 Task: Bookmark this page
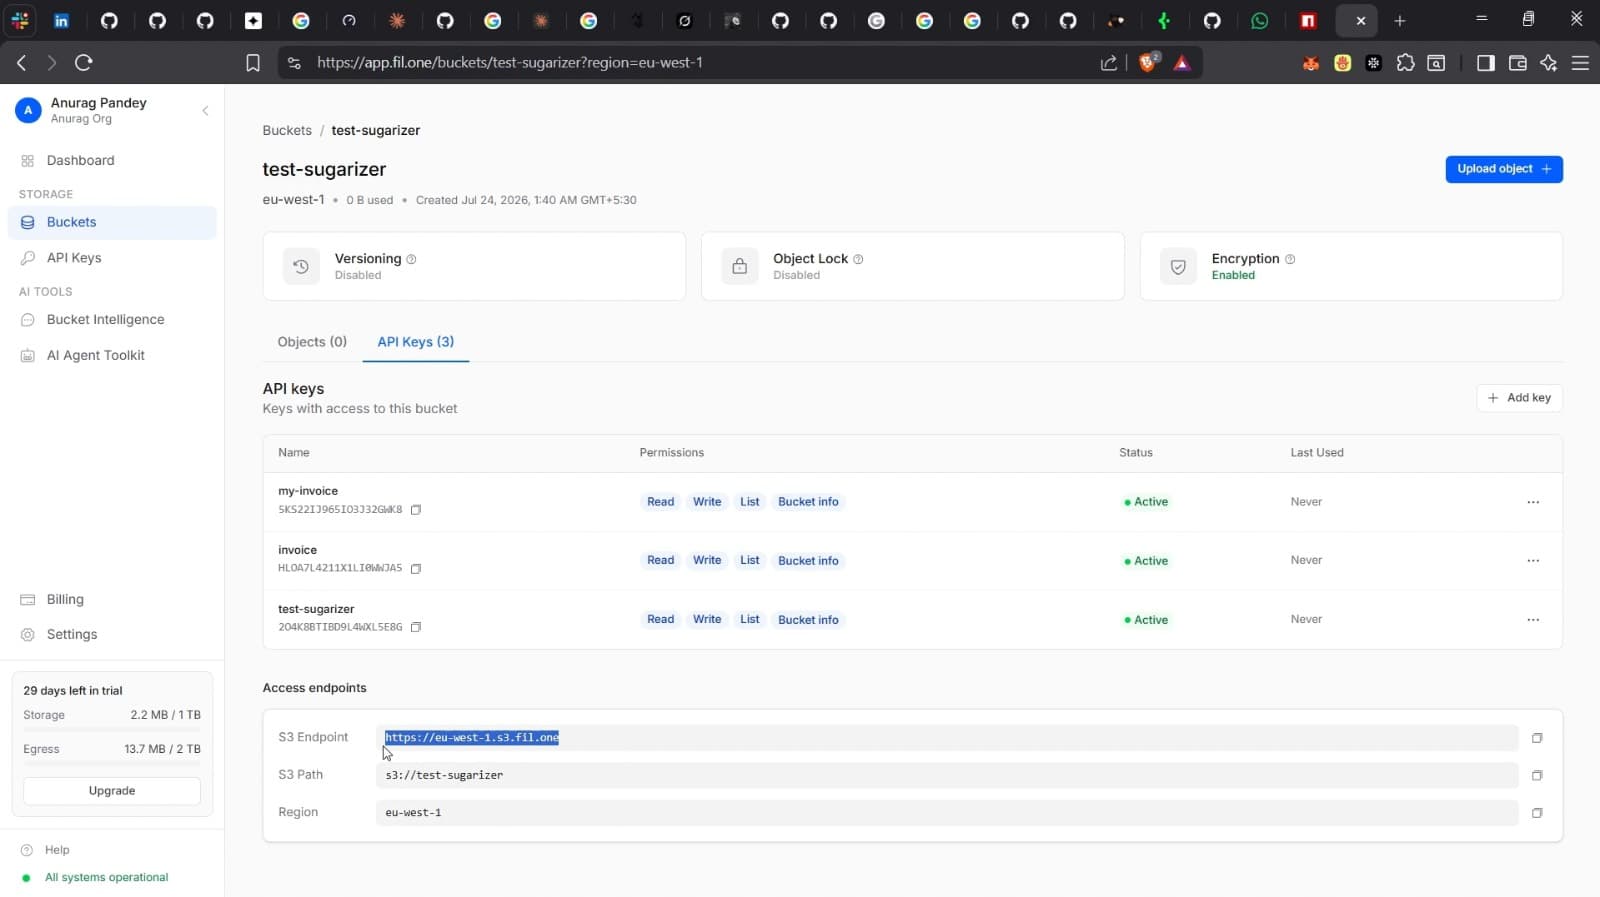(x=253, y=63)
